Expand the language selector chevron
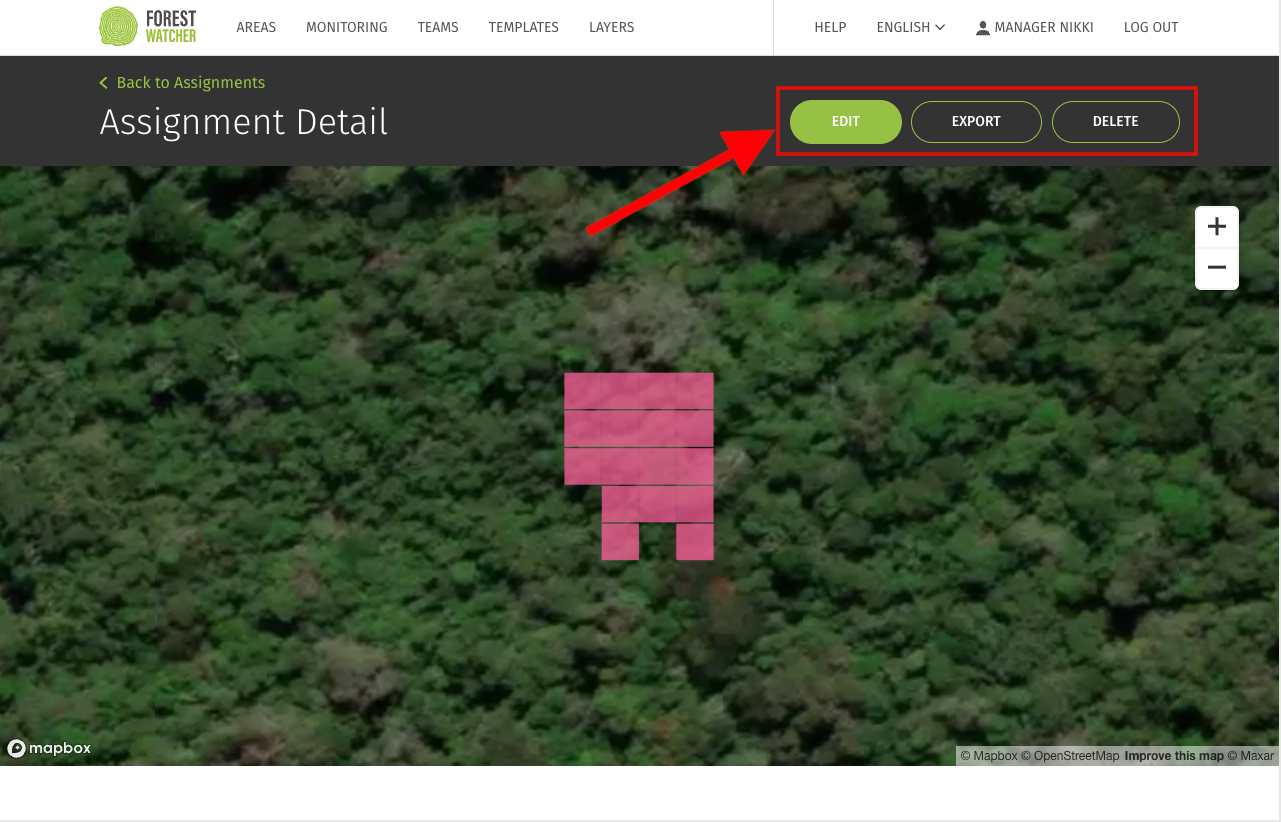The width and height of the screenshot is (1281, 822). (940, 27)
